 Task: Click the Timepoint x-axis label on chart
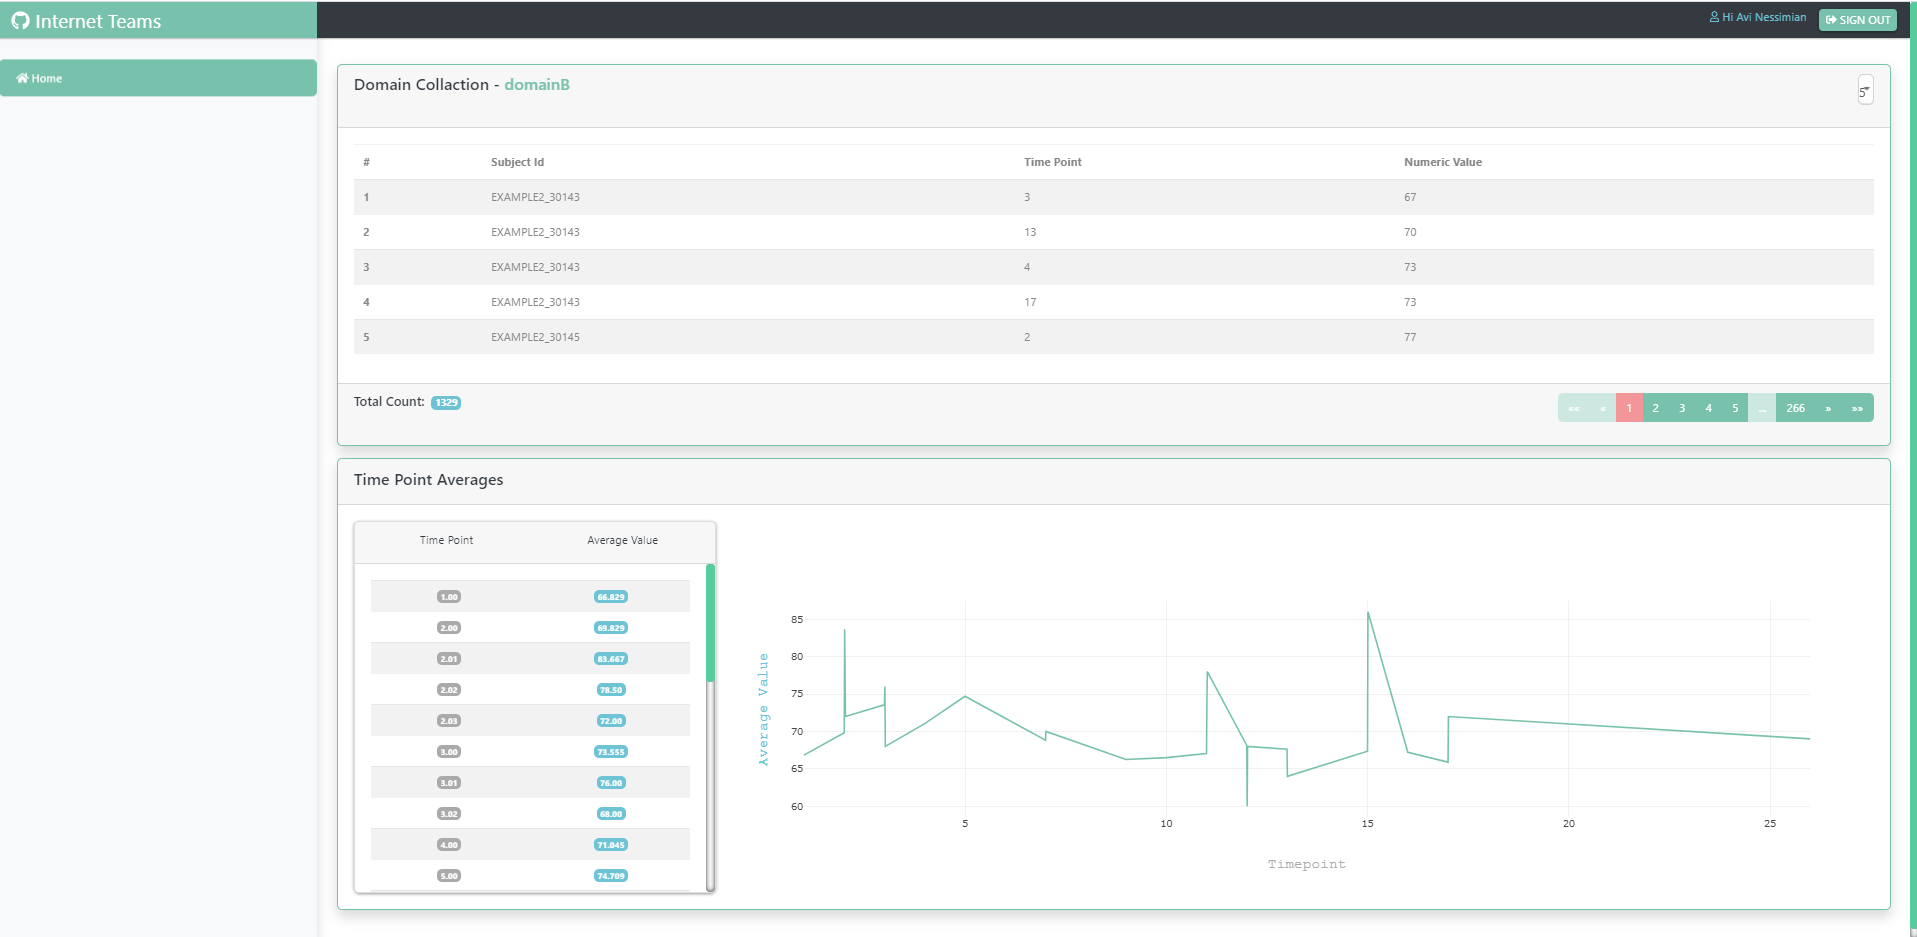point(1306,864)
